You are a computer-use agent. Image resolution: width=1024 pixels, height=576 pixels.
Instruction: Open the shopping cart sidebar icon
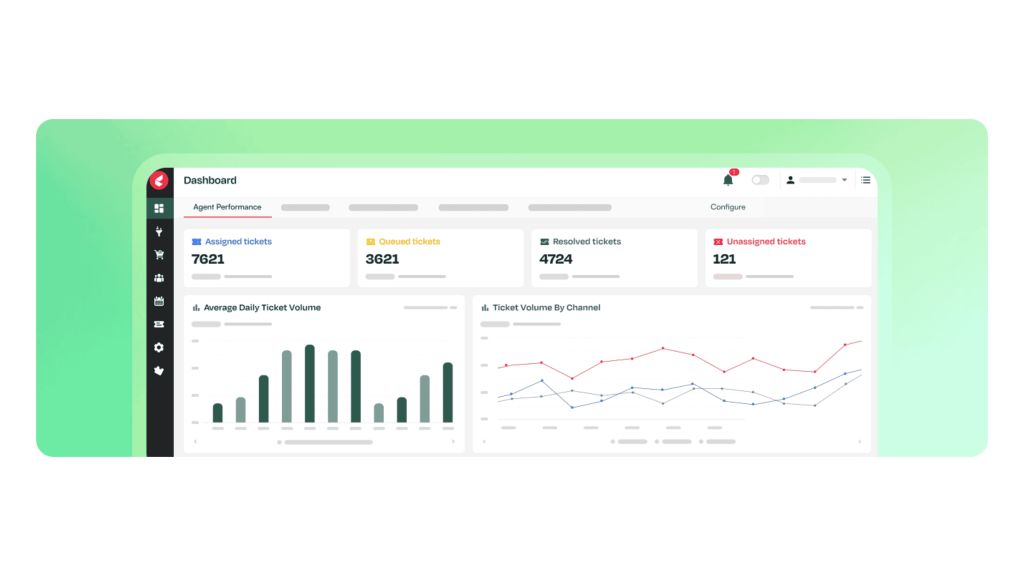160,255
